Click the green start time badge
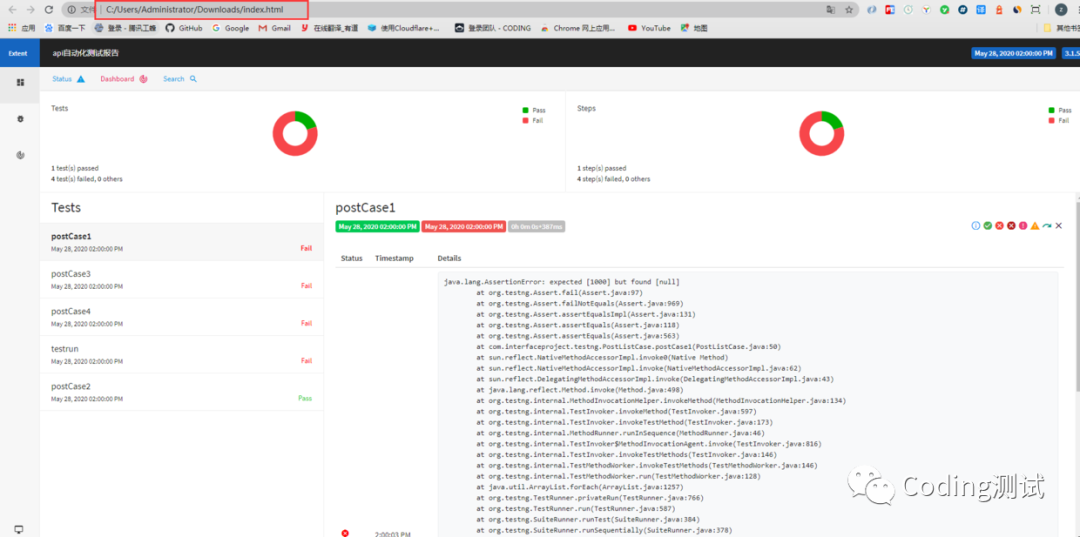The width and height of the screenshot is (1080, 537). (x=377, y=227)
